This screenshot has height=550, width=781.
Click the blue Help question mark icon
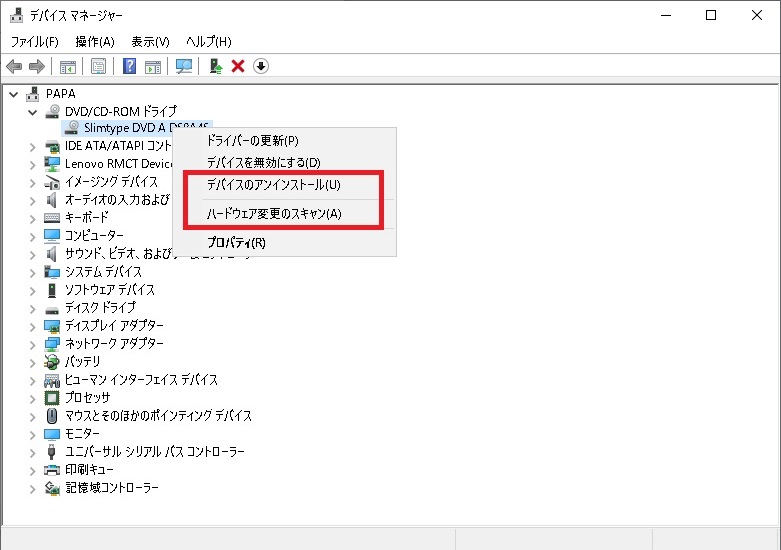[129, 66]
